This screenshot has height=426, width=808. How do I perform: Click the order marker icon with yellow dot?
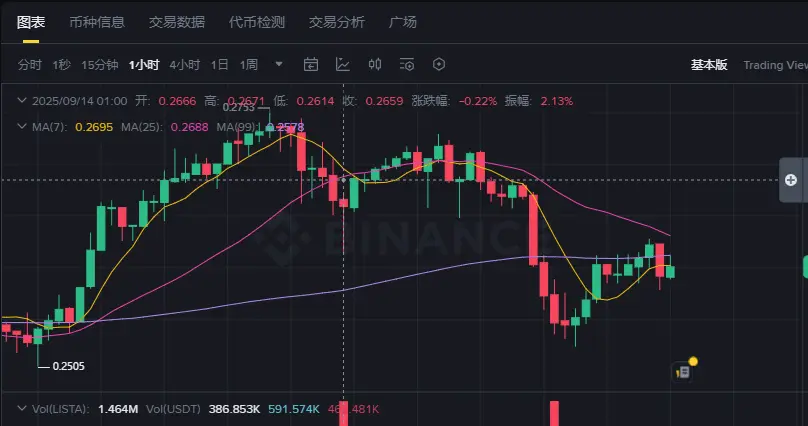click(685, 369)
